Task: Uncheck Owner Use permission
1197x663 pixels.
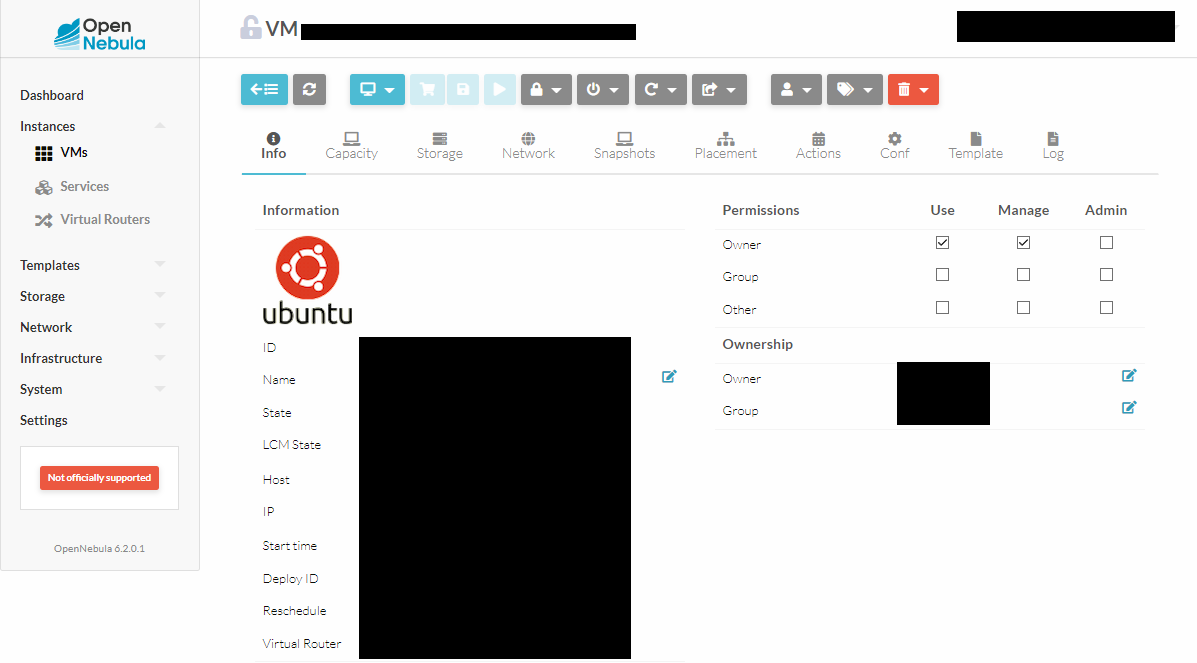Action: coord(942,243)
